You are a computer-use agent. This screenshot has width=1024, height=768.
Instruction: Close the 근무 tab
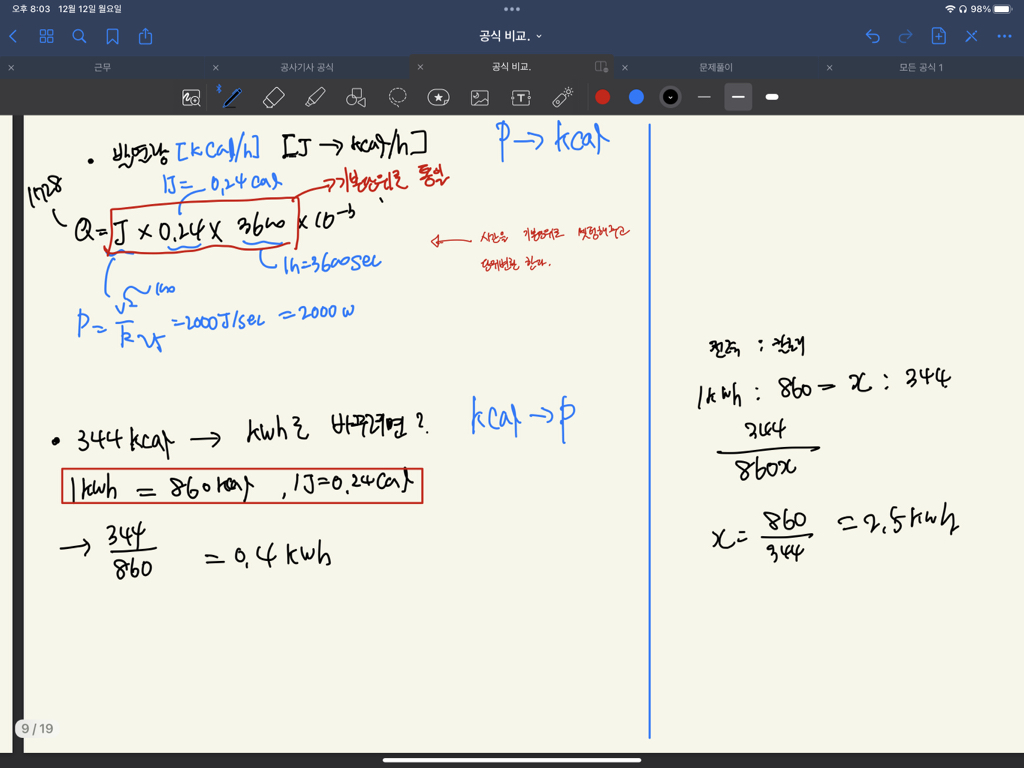click(11, 67)
